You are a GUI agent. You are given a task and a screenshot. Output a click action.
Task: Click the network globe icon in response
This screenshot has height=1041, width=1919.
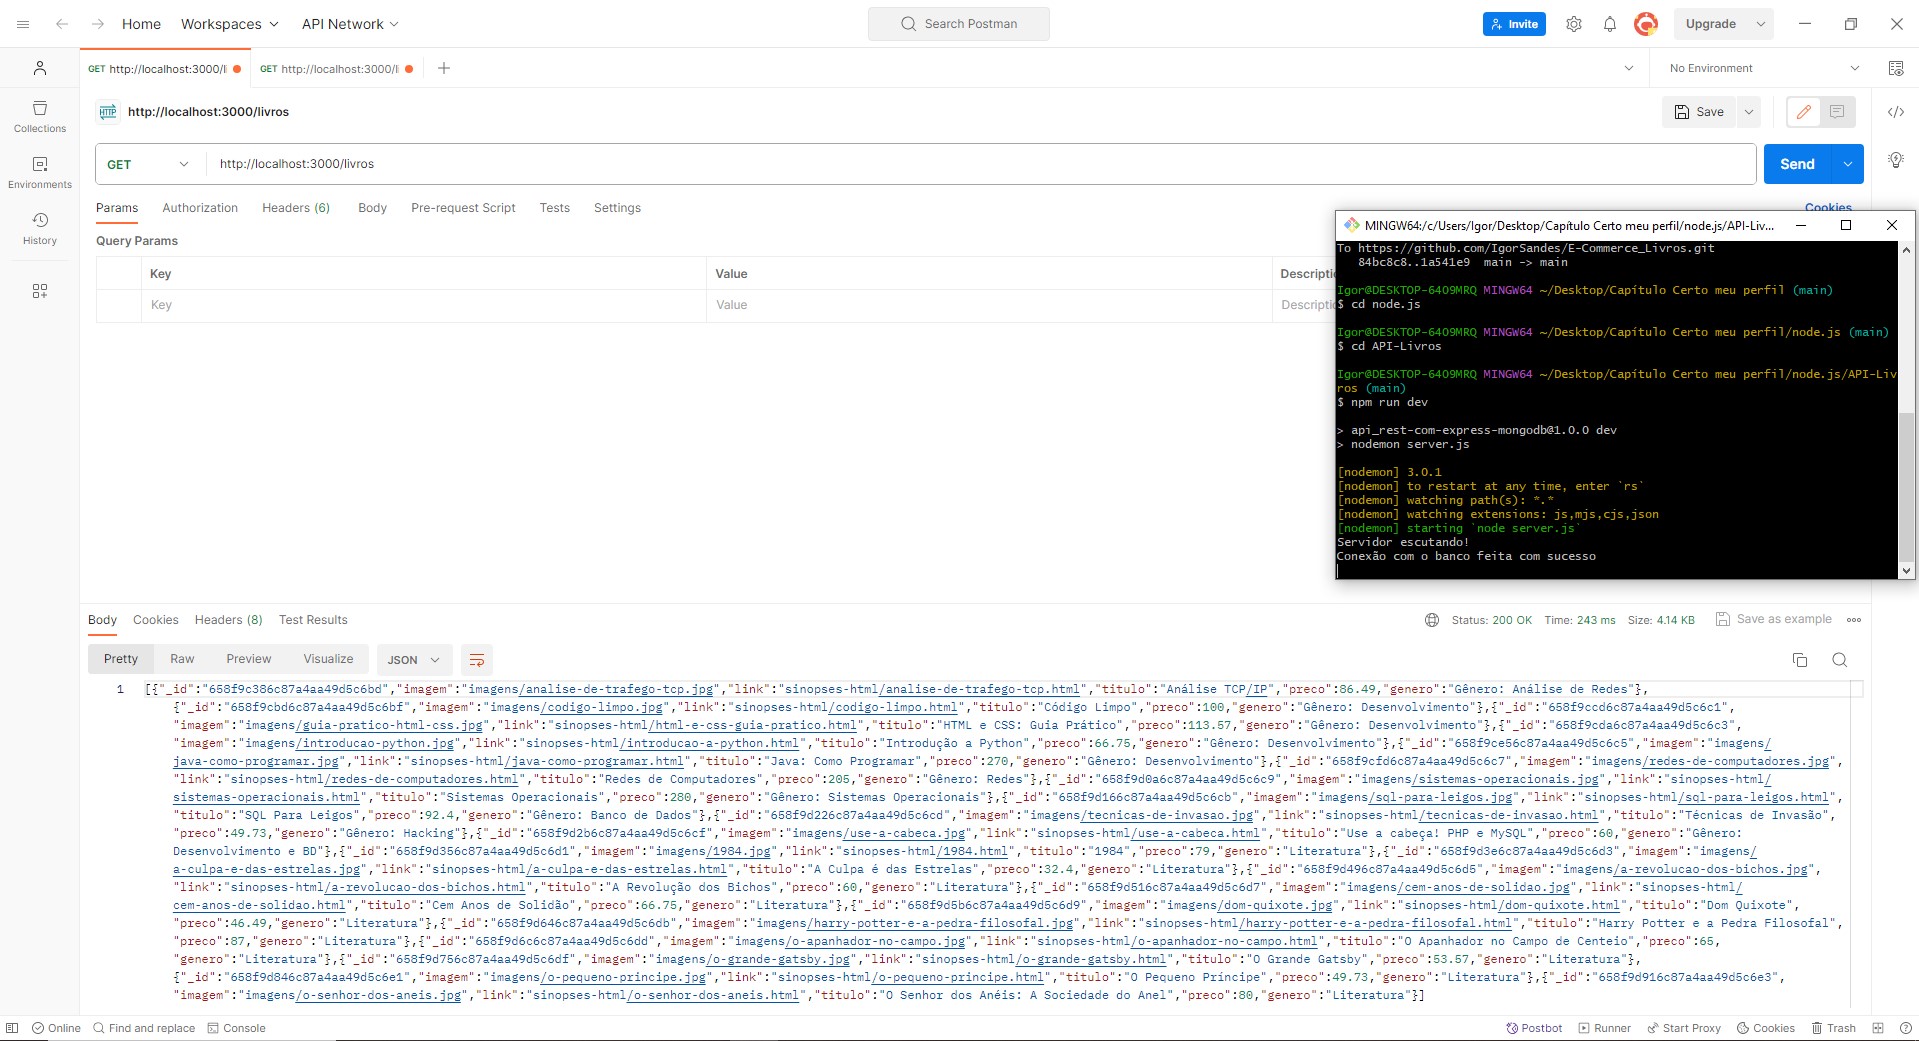tap(1432, 620)
